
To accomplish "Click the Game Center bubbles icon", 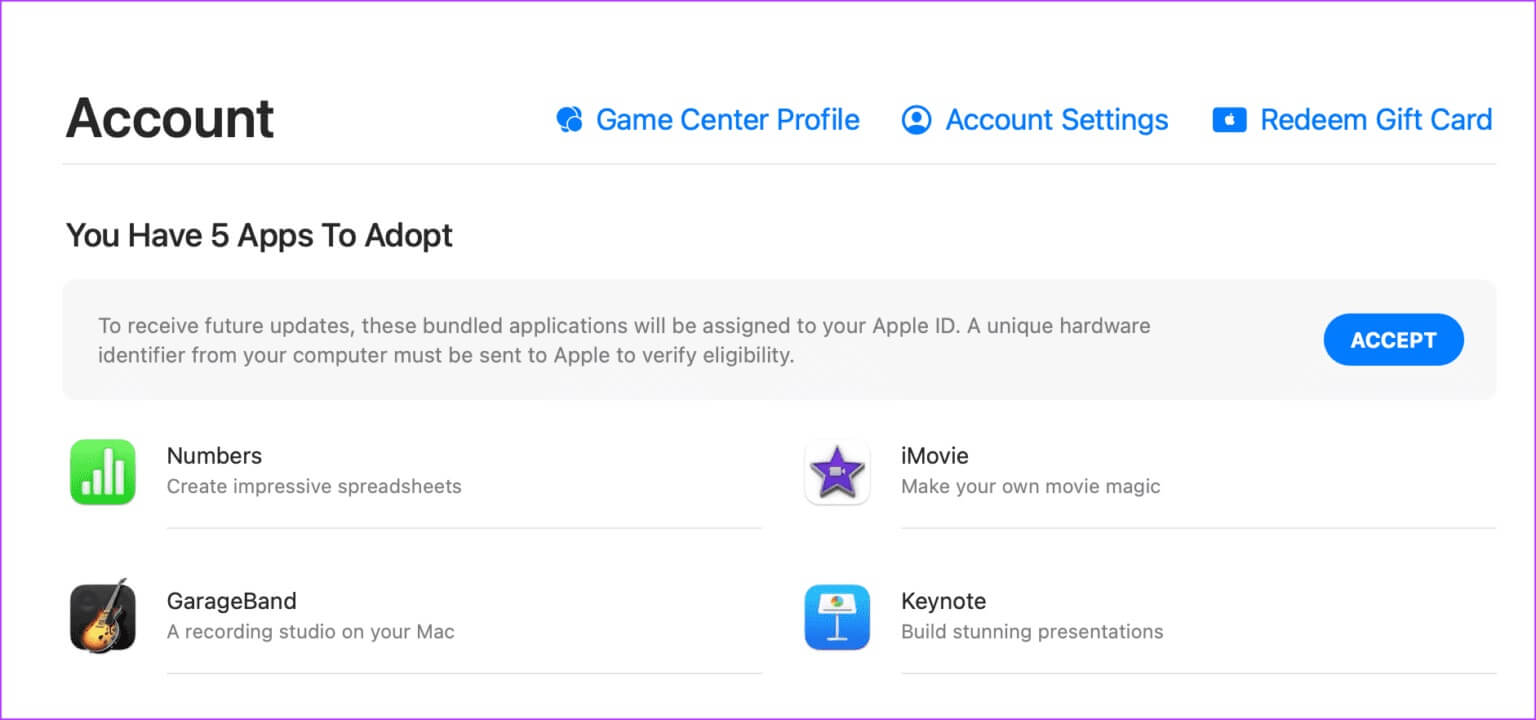I will pyautogui.click(x=569, y=120).
